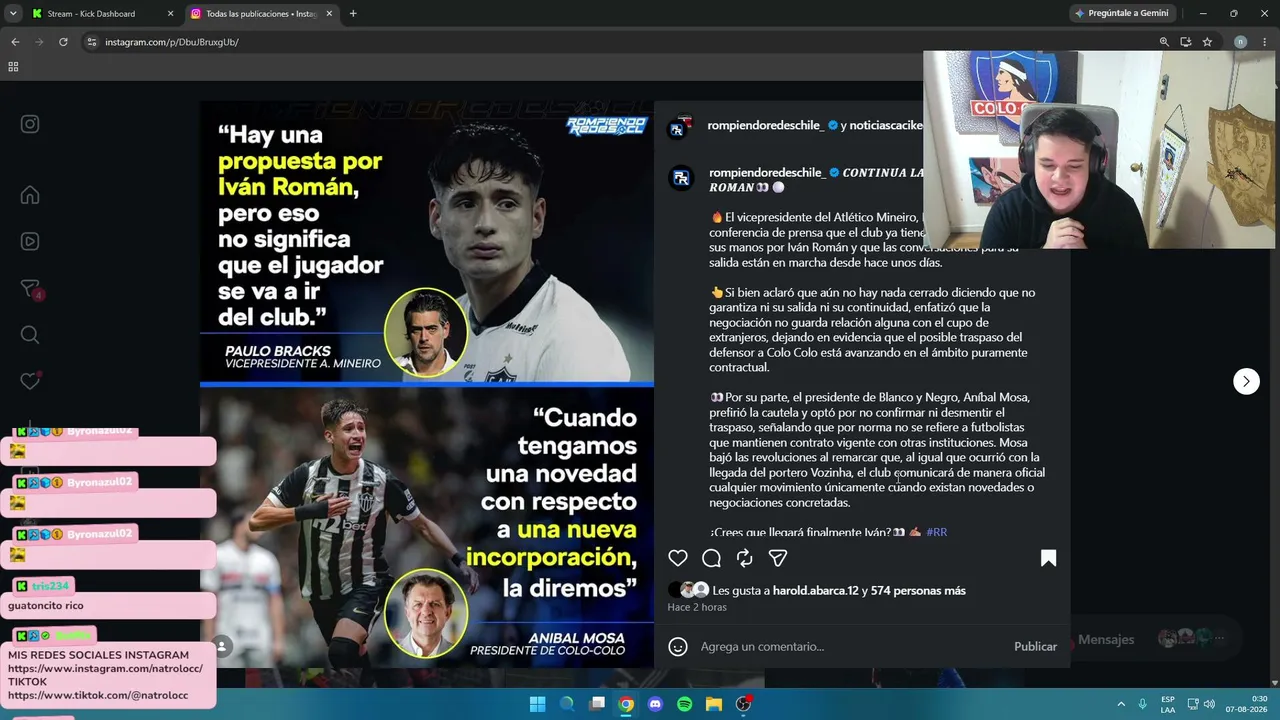
Task: Click the microphone icon in system tray
Action: 1143,704
